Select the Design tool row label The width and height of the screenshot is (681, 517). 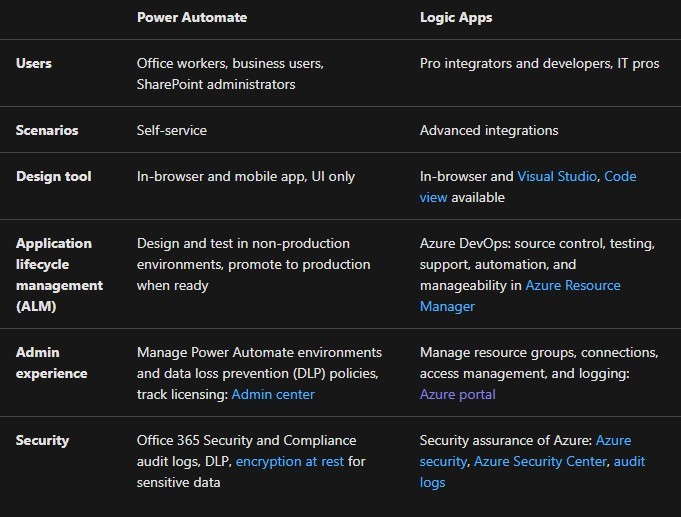point(54,176)
